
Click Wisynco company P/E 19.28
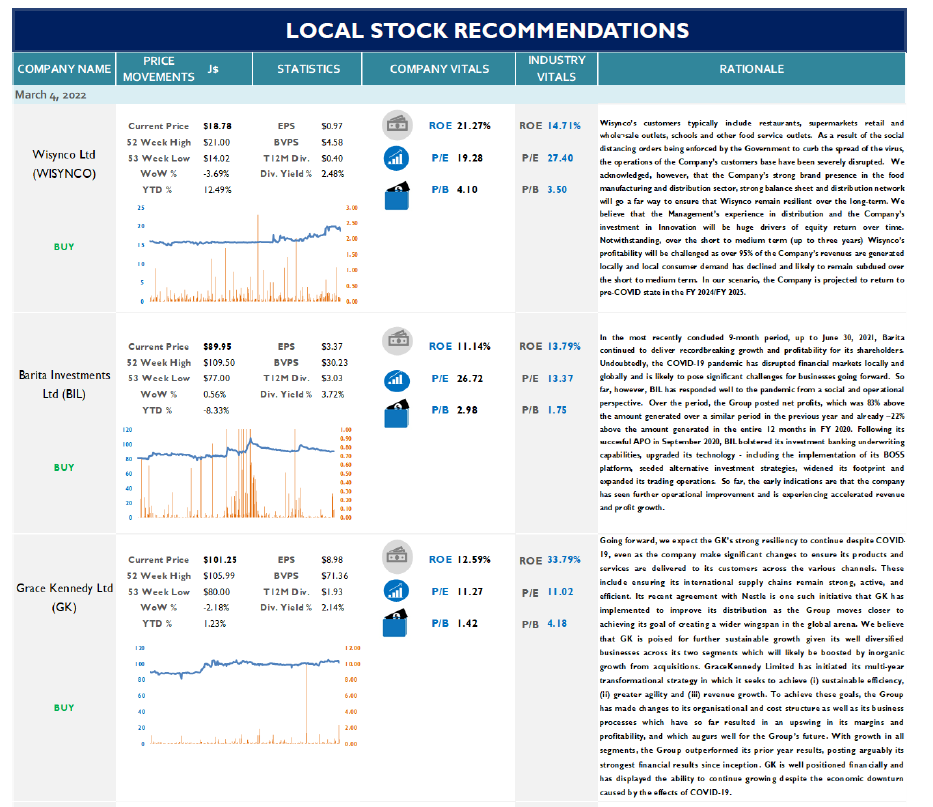(x=469, y=158)
